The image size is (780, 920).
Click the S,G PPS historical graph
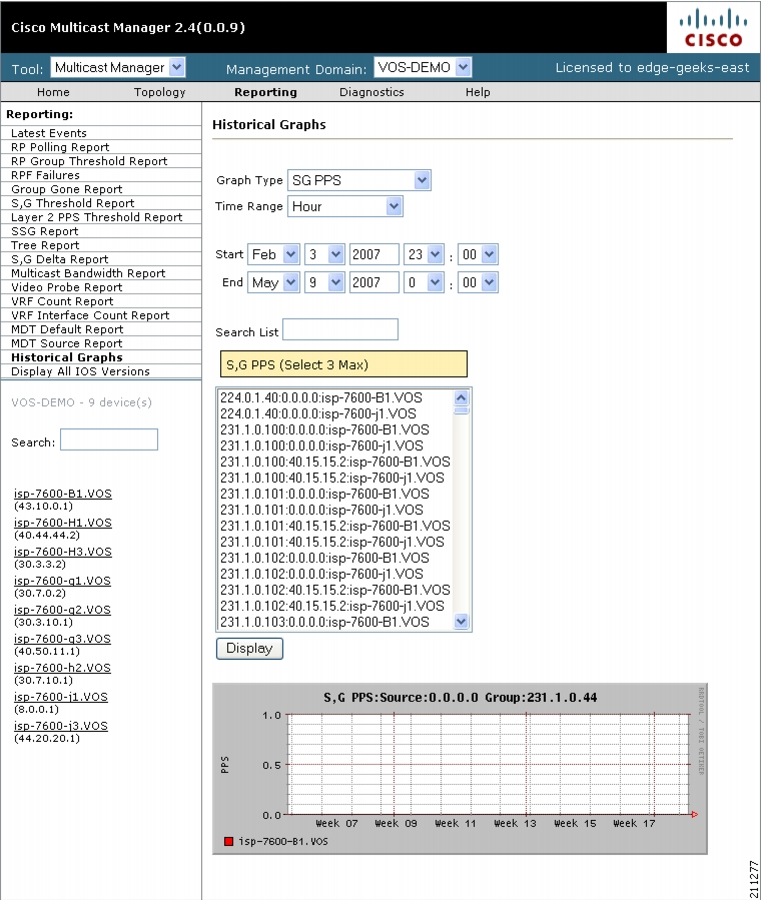point(460,769)
